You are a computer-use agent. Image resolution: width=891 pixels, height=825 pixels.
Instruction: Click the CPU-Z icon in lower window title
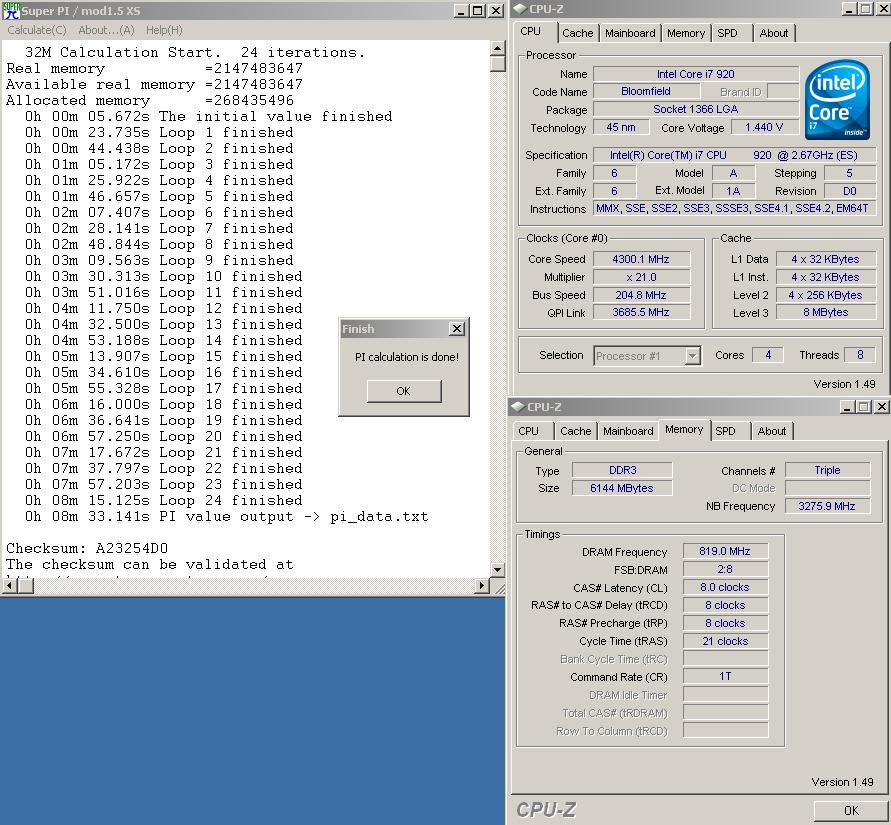[518, 407]
